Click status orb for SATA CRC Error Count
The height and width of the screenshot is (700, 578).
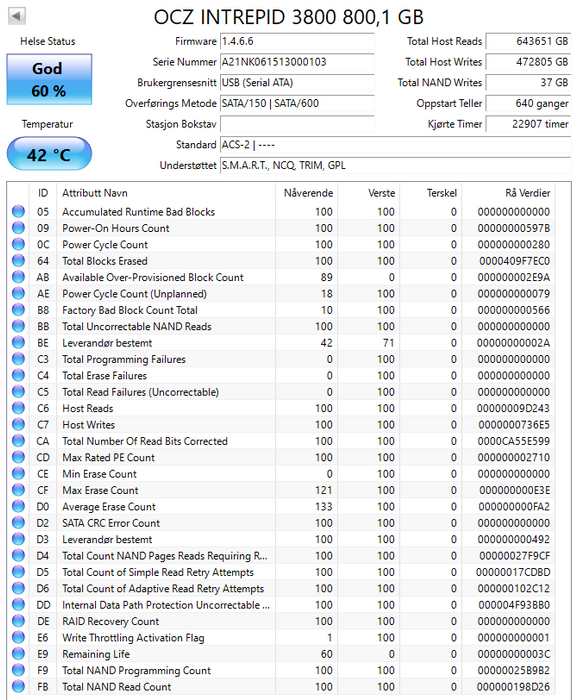18,523
